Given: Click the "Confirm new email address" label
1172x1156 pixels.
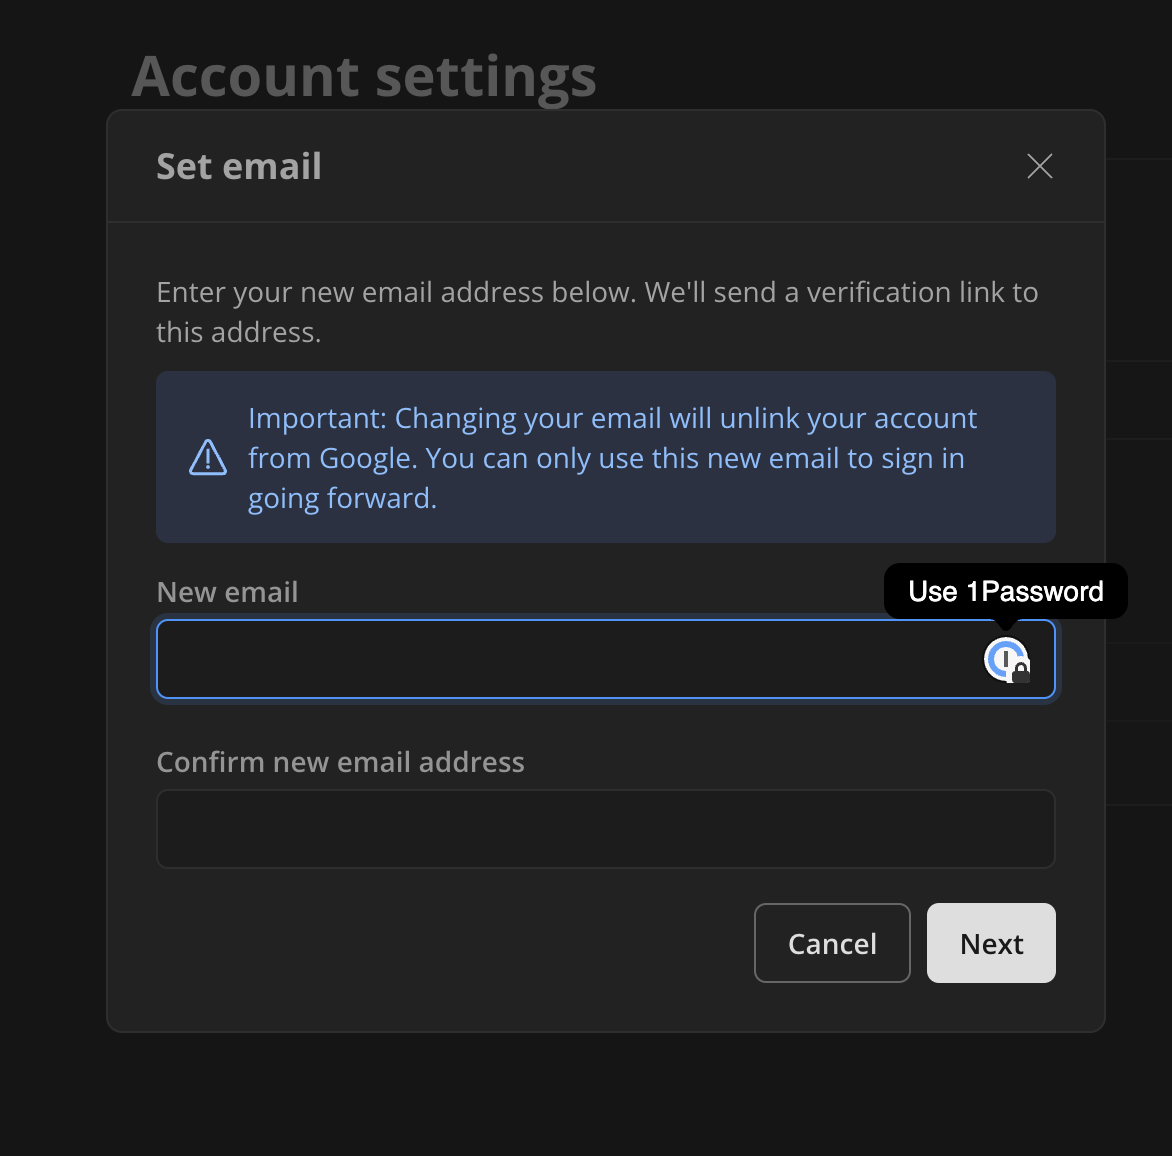Looking at the screenshot, I should [340, 762].
